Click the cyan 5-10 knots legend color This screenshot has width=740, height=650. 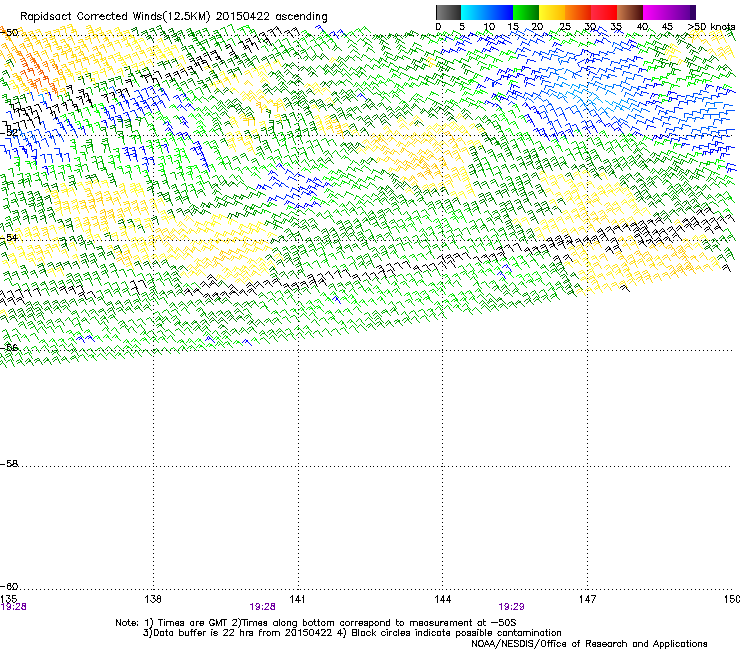tap(474, 12)
